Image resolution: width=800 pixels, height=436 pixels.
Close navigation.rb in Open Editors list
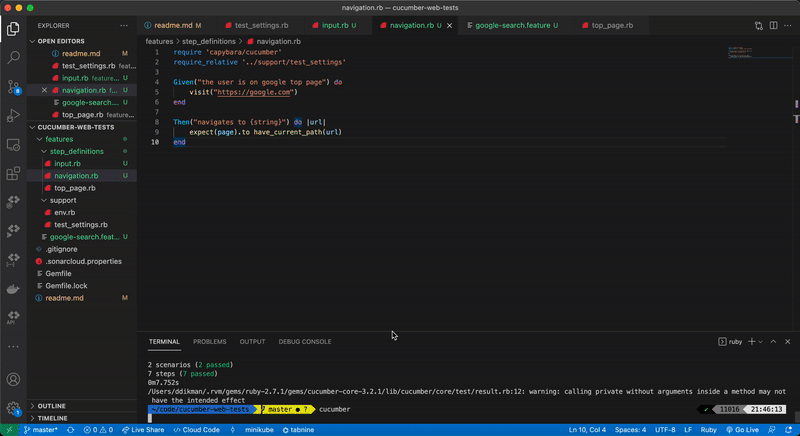click(x=44, y=90)
